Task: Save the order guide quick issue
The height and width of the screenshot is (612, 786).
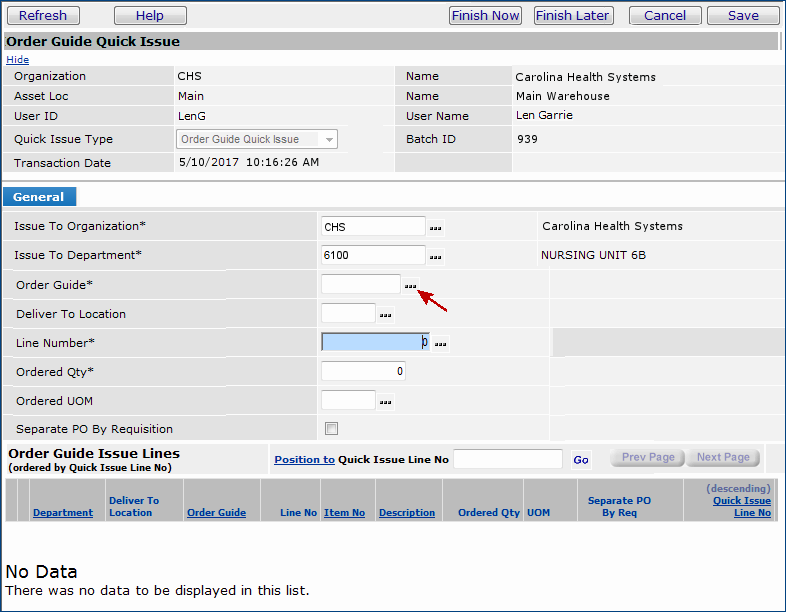Action: coord(743,16)
